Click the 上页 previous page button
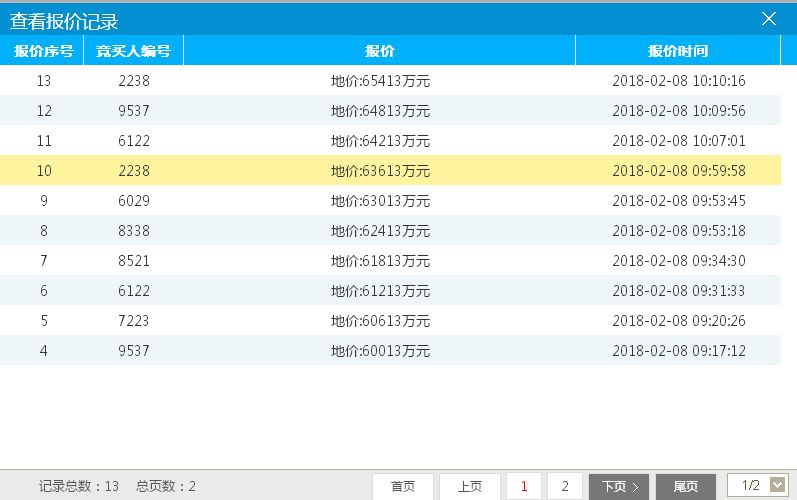The width and height of the screenshot is (797, 500). pos(470,487)
